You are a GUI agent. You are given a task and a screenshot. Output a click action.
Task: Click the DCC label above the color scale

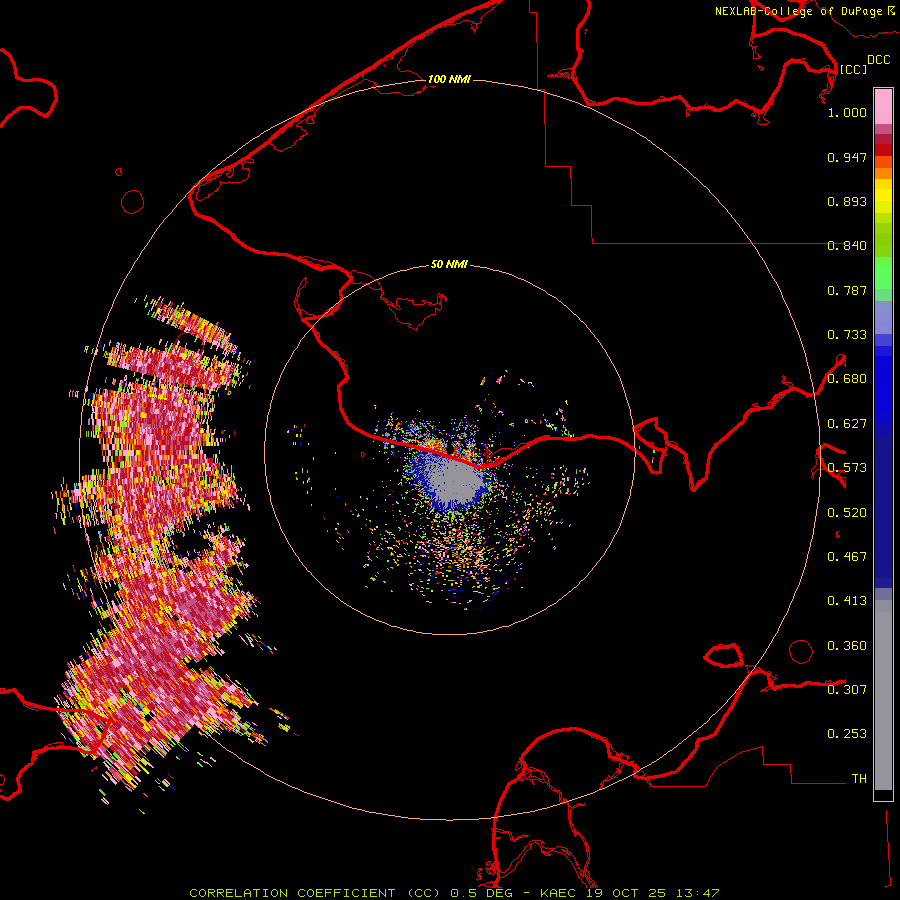coord(878,60)
